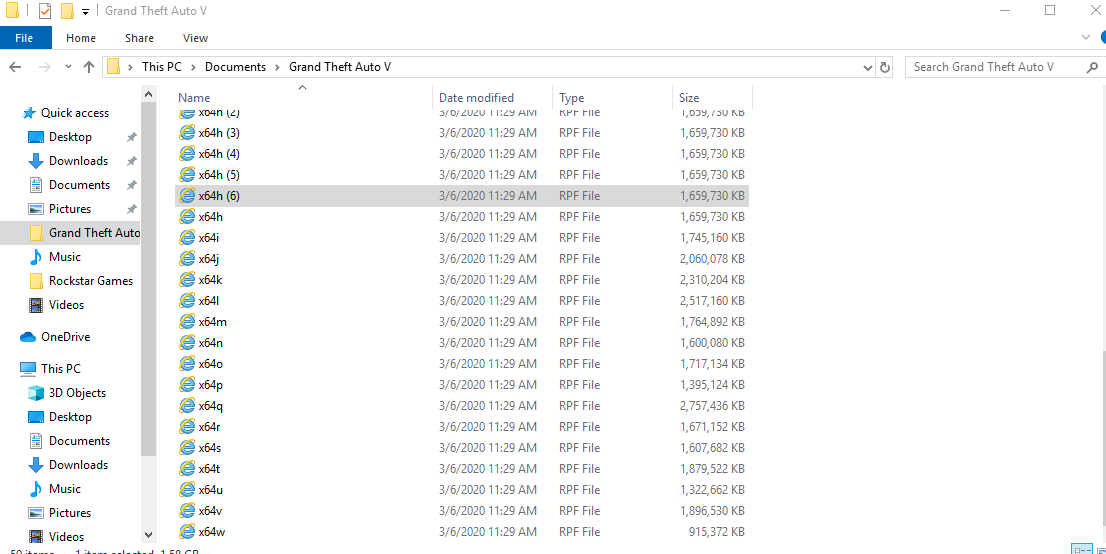Open Rockstar Games folder in sidebar

(x=90, y=281)
